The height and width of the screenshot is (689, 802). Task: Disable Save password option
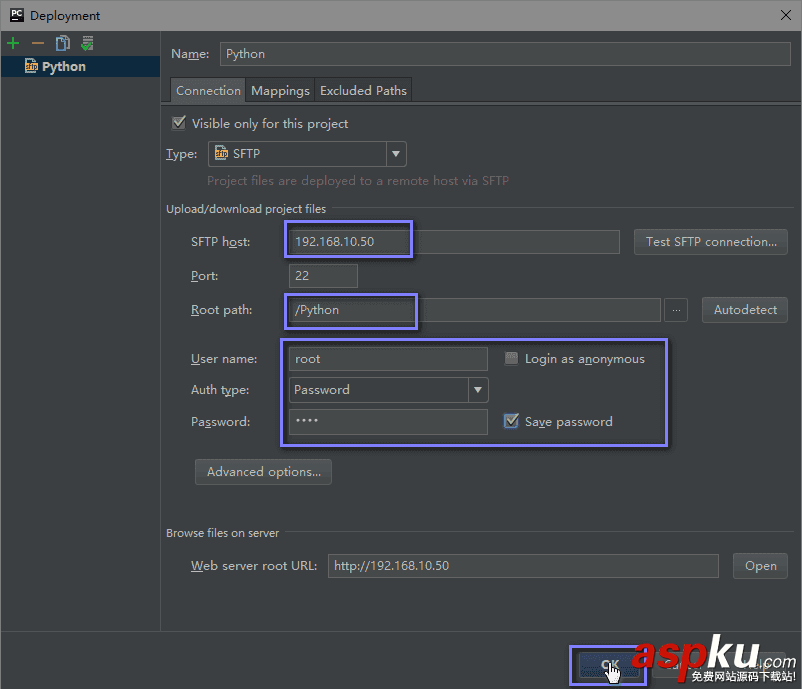click(509, 421)
